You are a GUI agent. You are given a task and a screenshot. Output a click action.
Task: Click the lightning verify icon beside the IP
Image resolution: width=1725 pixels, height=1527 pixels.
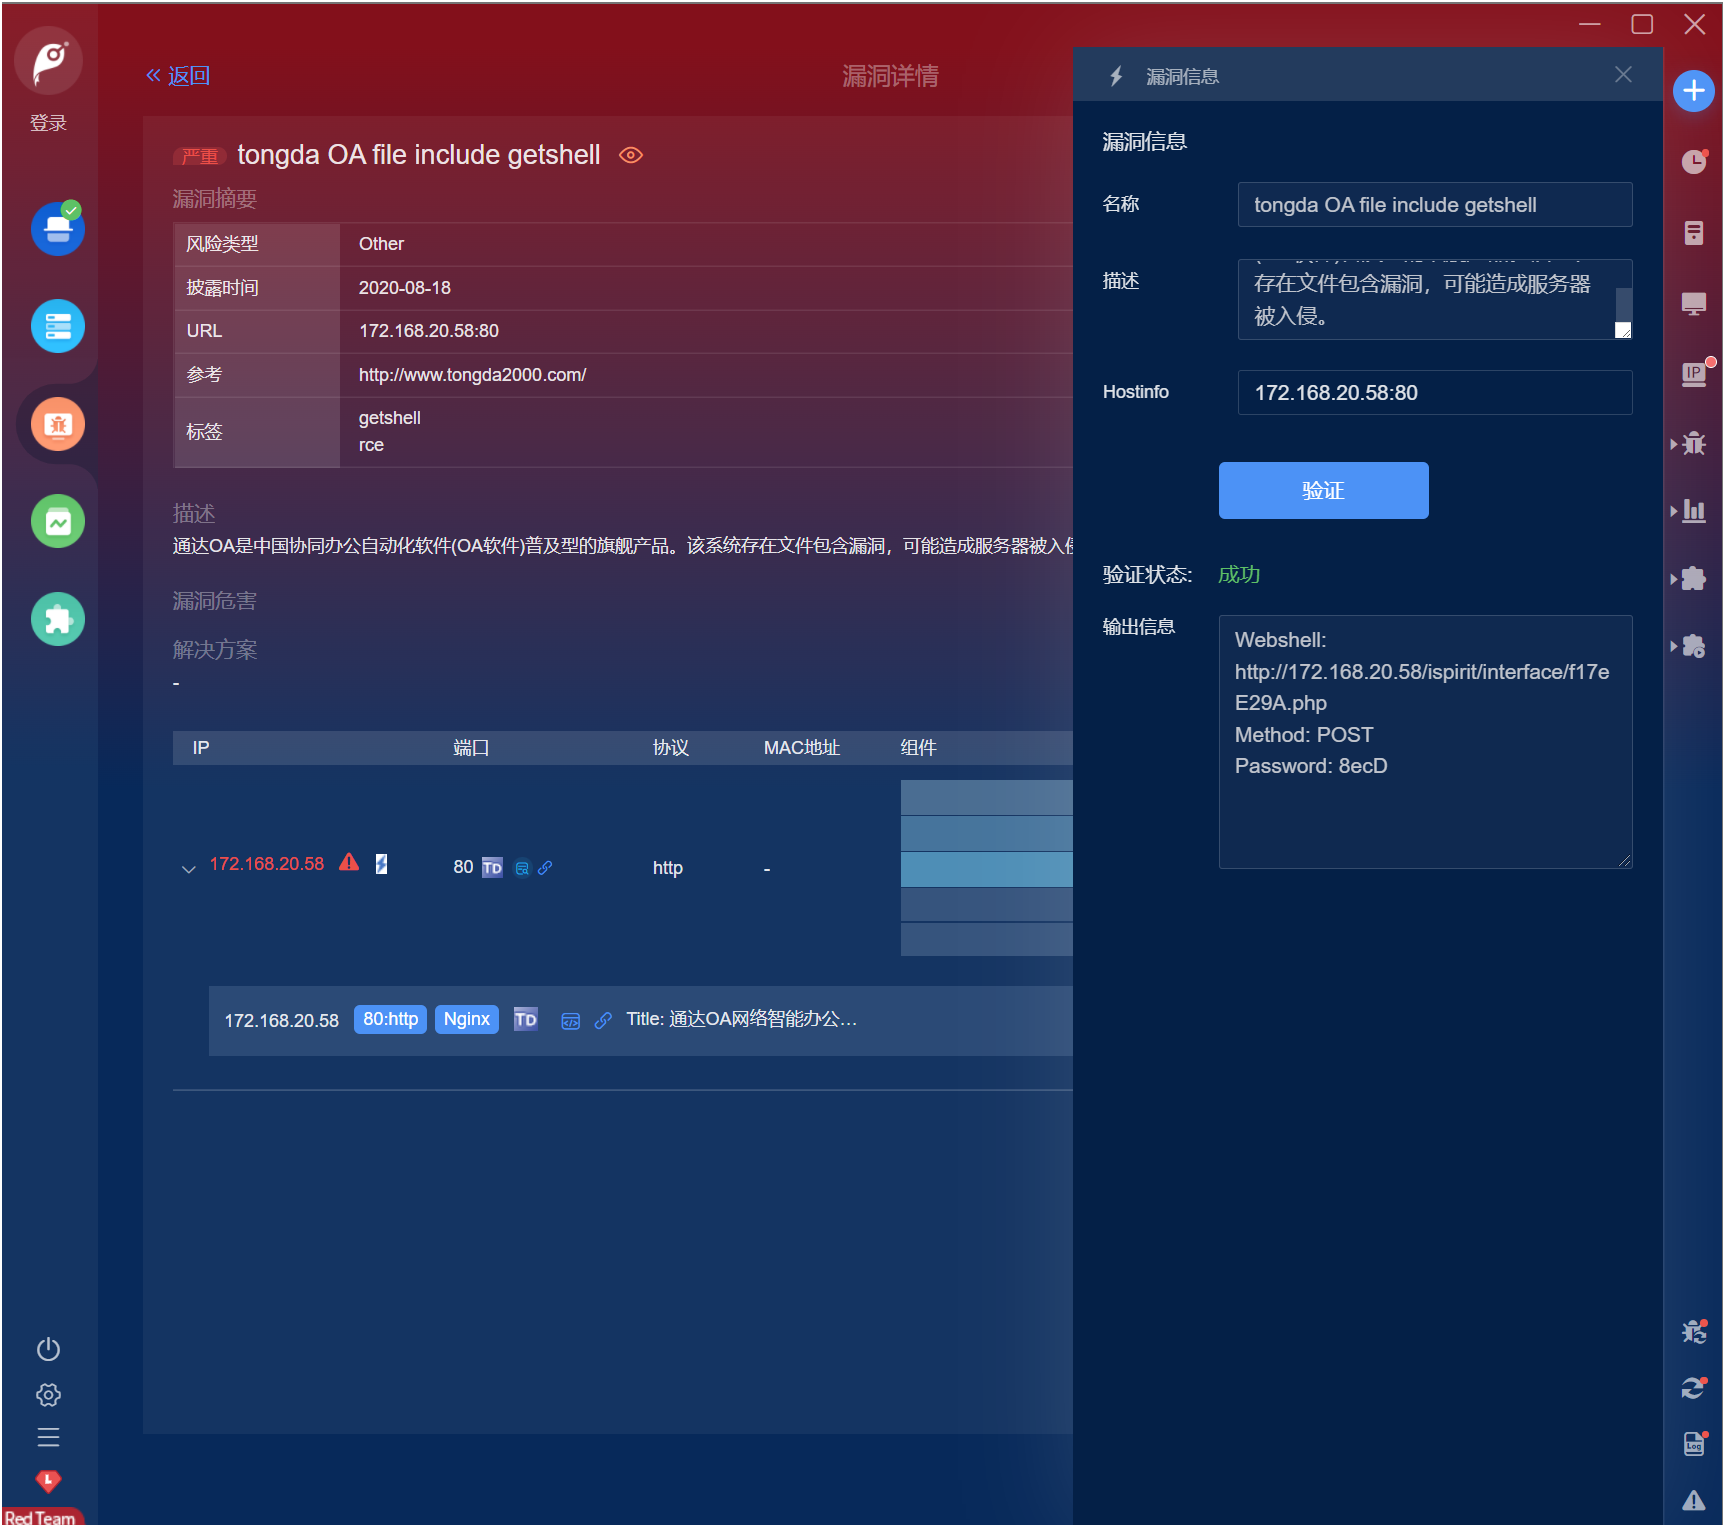point(381,864)
